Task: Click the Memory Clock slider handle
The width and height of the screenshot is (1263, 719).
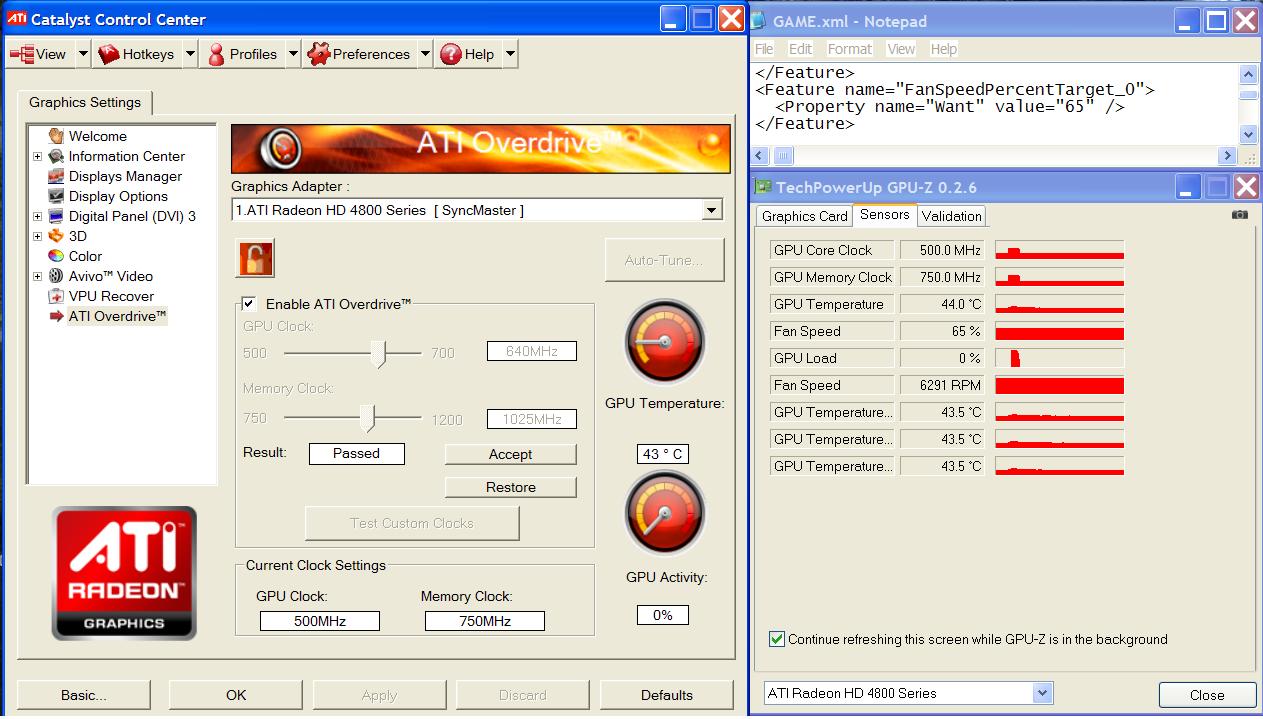Action: 367,418
